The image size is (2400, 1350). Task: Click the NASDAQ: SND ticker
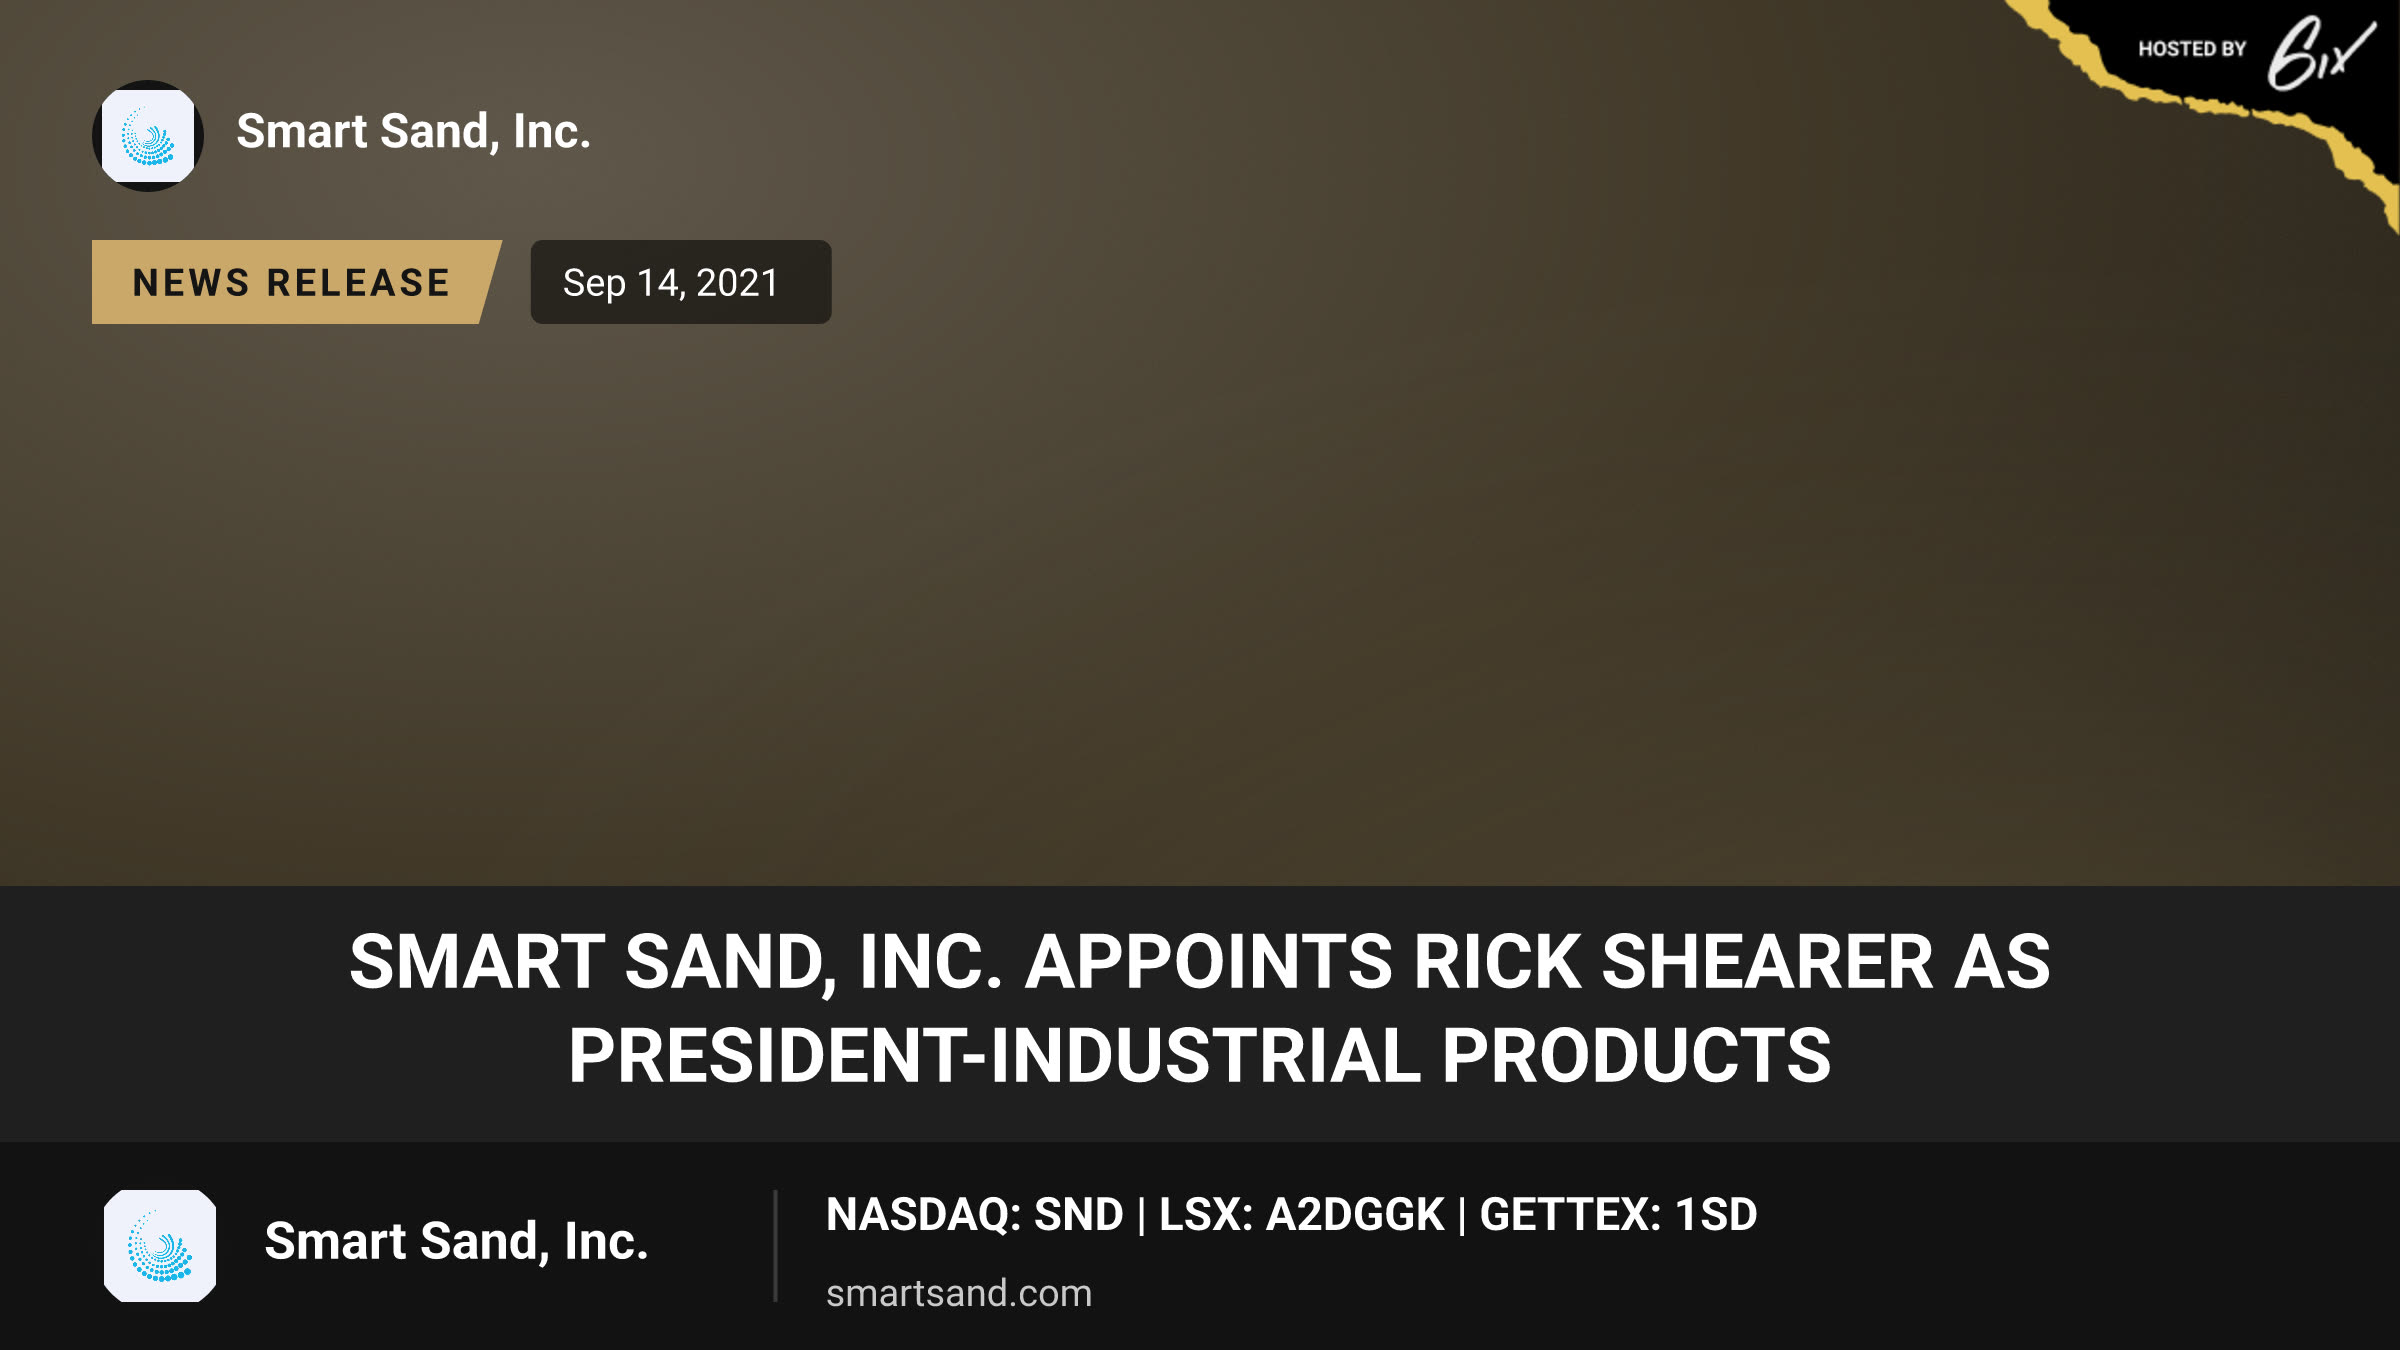pyautogui.click(x=975, y=1215)
